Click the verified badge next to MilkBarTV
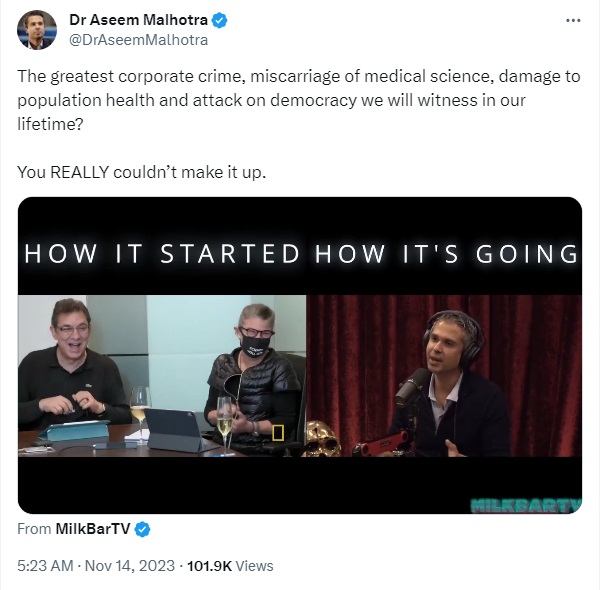This screenshot has height=590, width=608. click(x=142, y=529)
